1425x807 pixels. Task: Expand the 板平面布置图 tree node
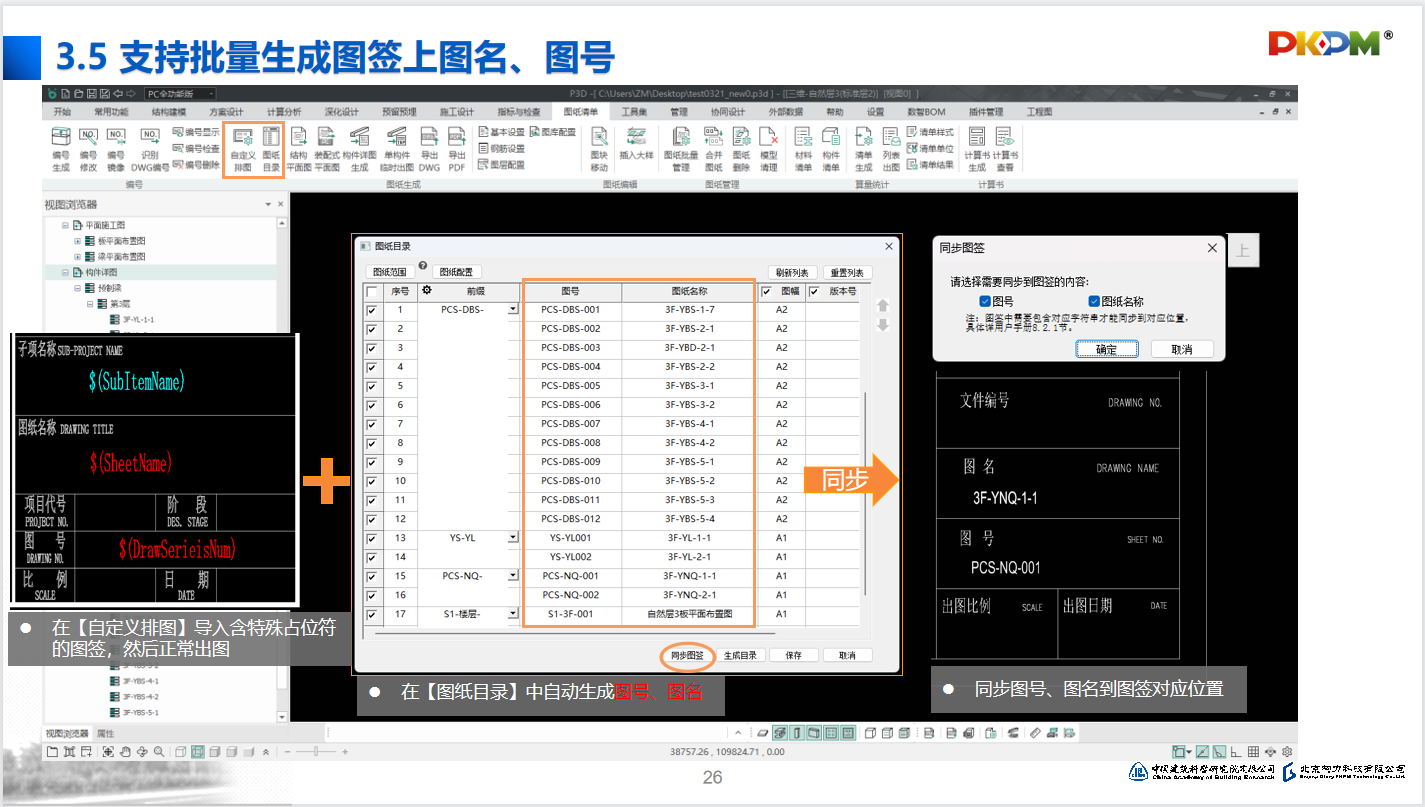(78, 241)
